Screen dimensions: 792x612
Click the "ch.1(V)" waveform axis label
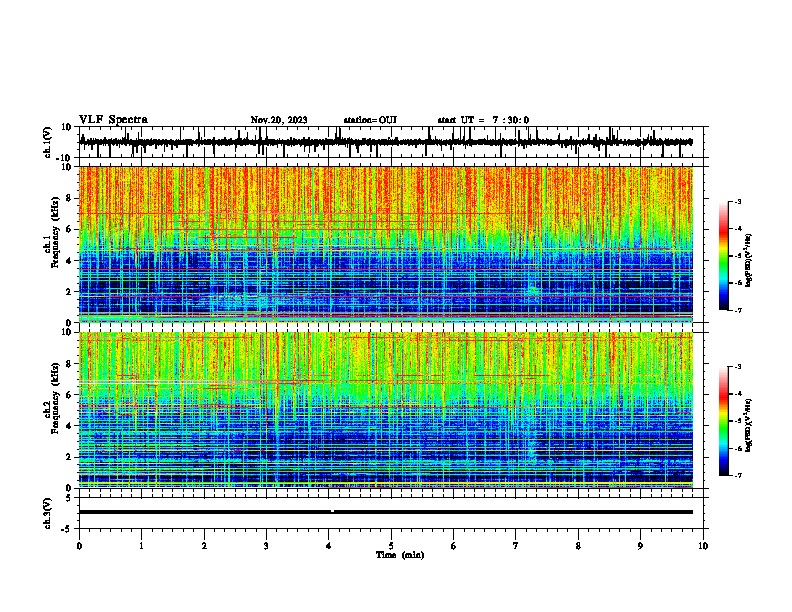[48, 142]
